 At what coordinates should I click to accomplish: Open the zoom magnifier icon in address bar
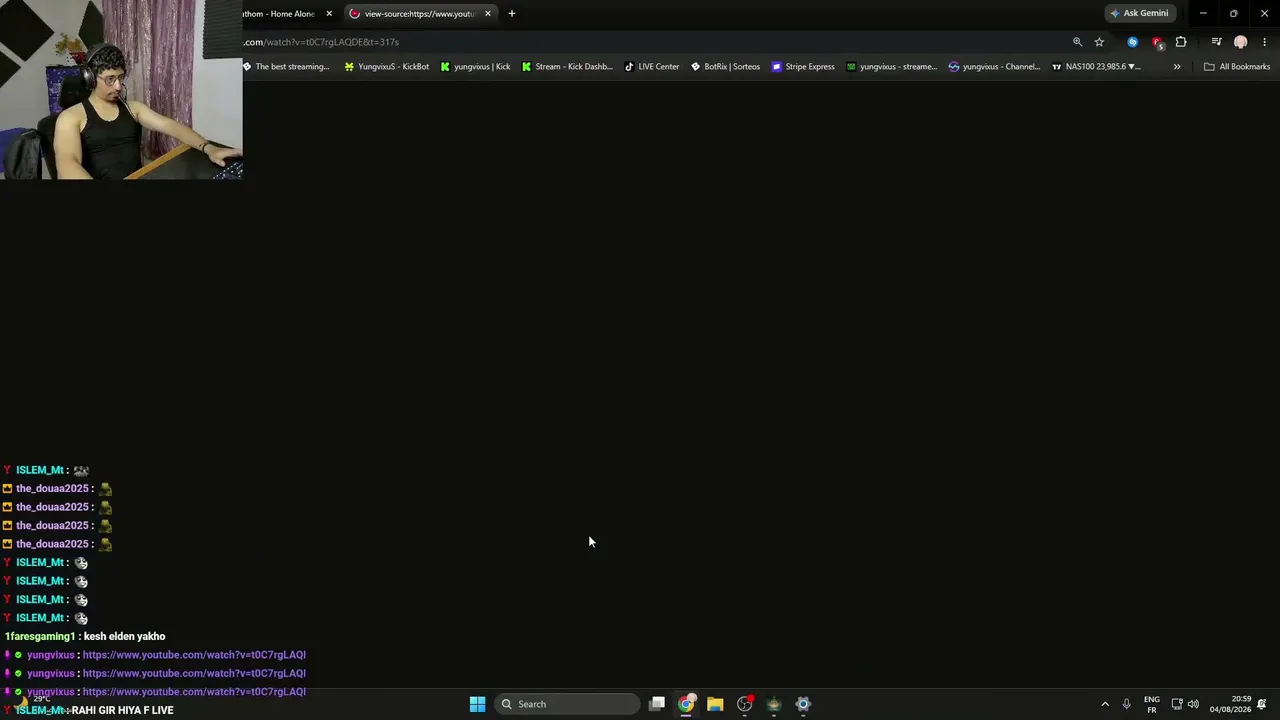pyautogui.click(x=1077, y=42)
